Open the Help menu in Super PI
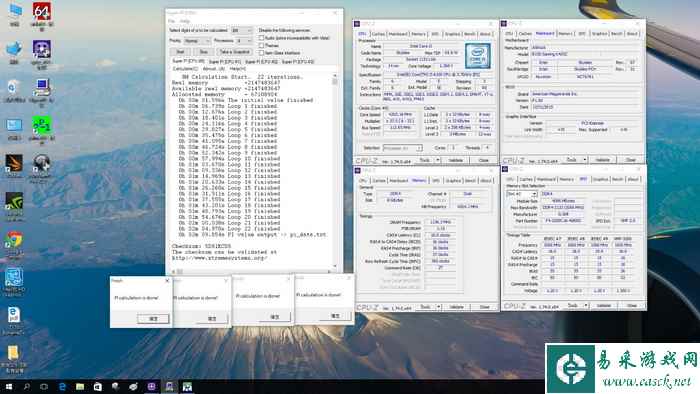700x394 pixels. coord(184,21)
